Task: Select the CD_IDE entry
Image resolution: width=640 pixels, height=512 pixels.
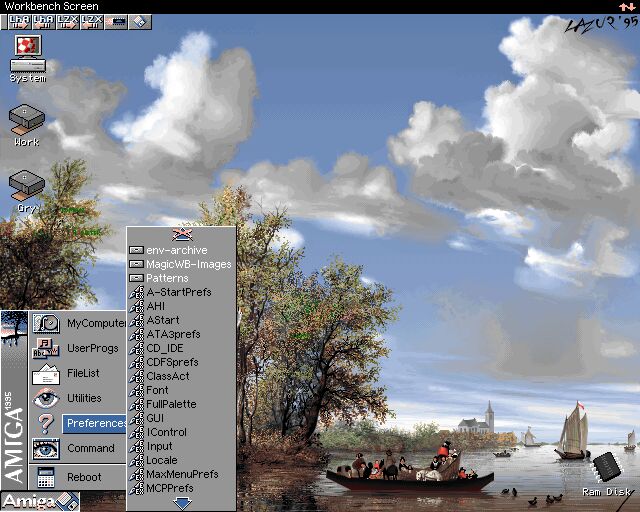Action: [x=181, y=348]
